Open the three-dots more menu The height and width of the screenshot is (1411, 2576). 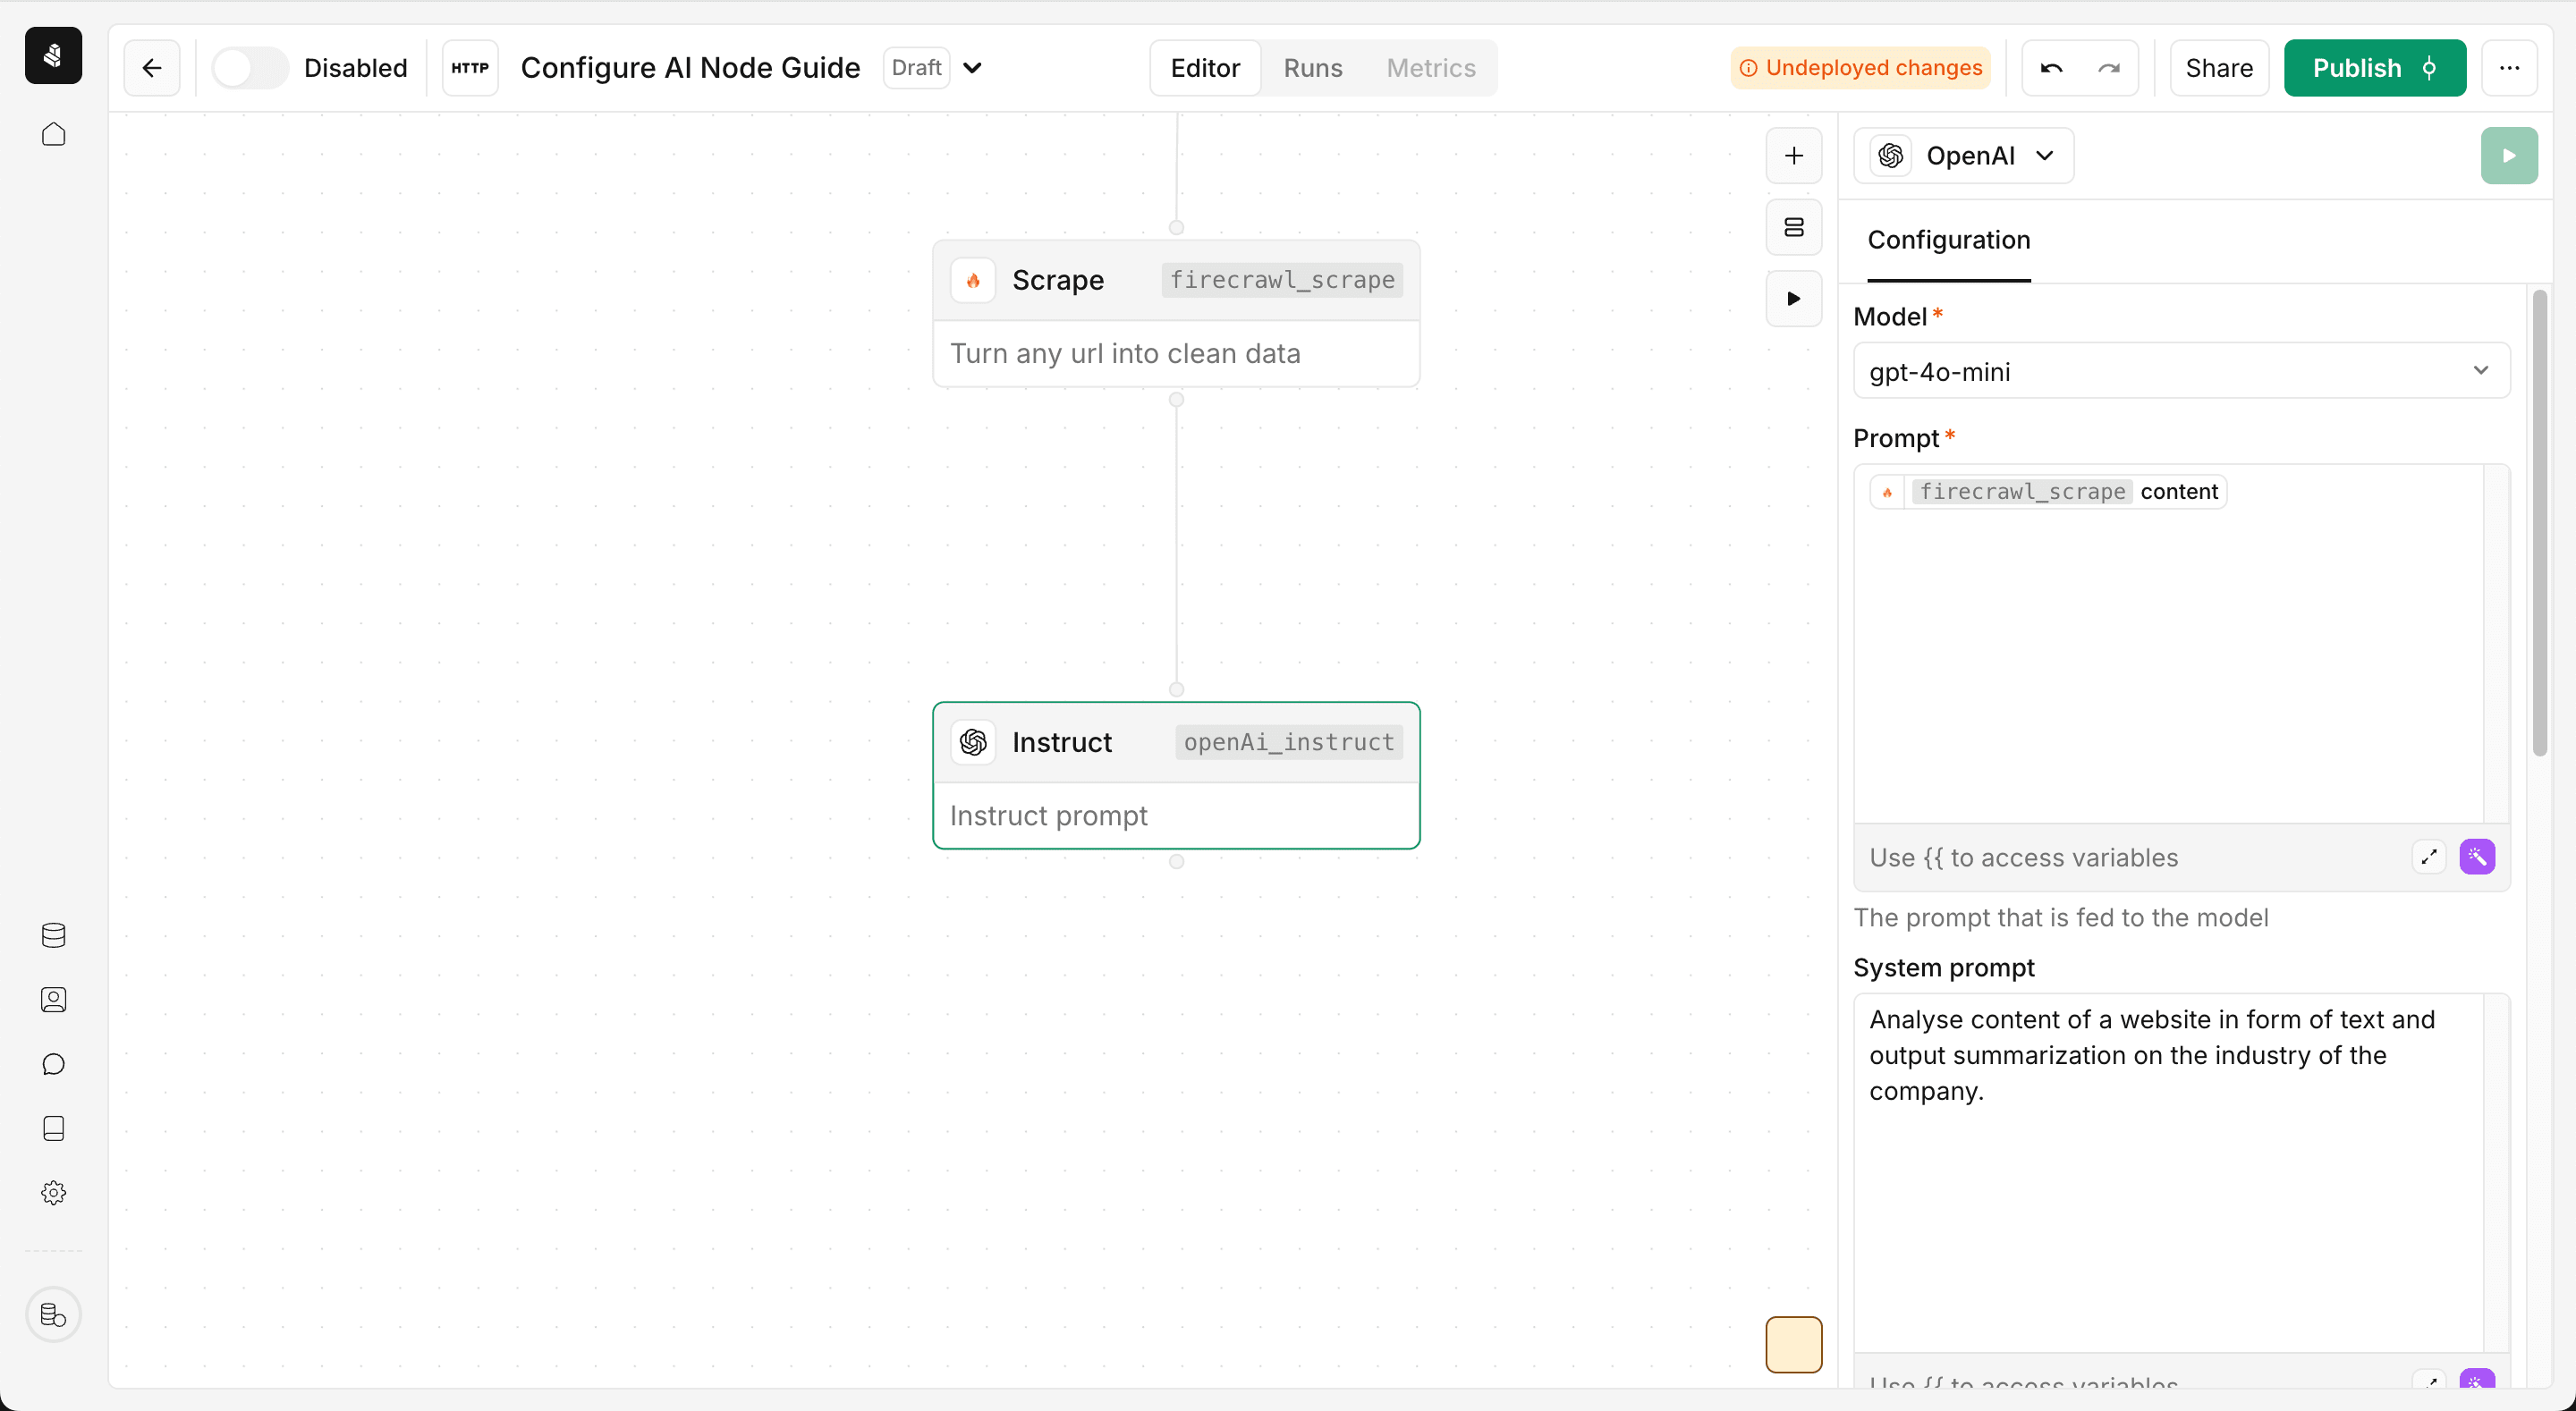tap(2509, 68)
